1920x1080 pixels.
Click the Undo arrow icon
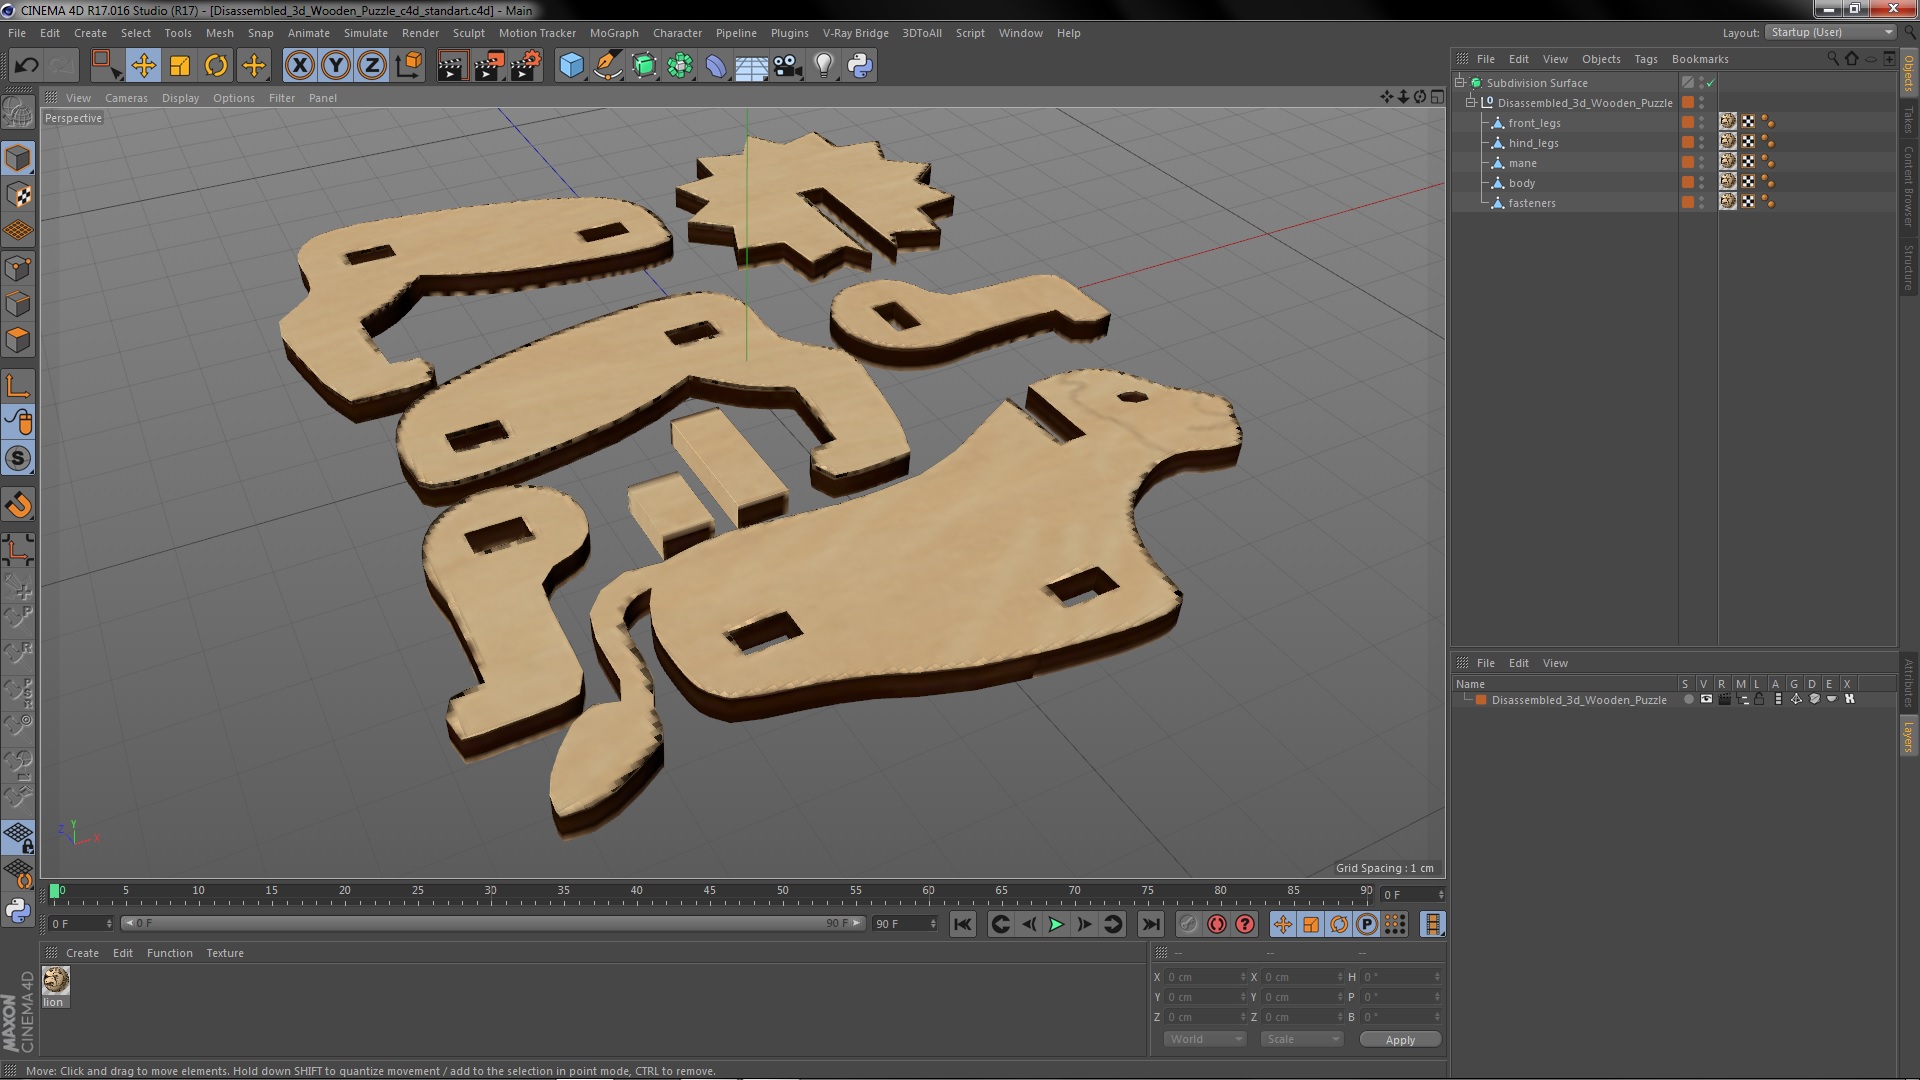click(x=26, y=66)
